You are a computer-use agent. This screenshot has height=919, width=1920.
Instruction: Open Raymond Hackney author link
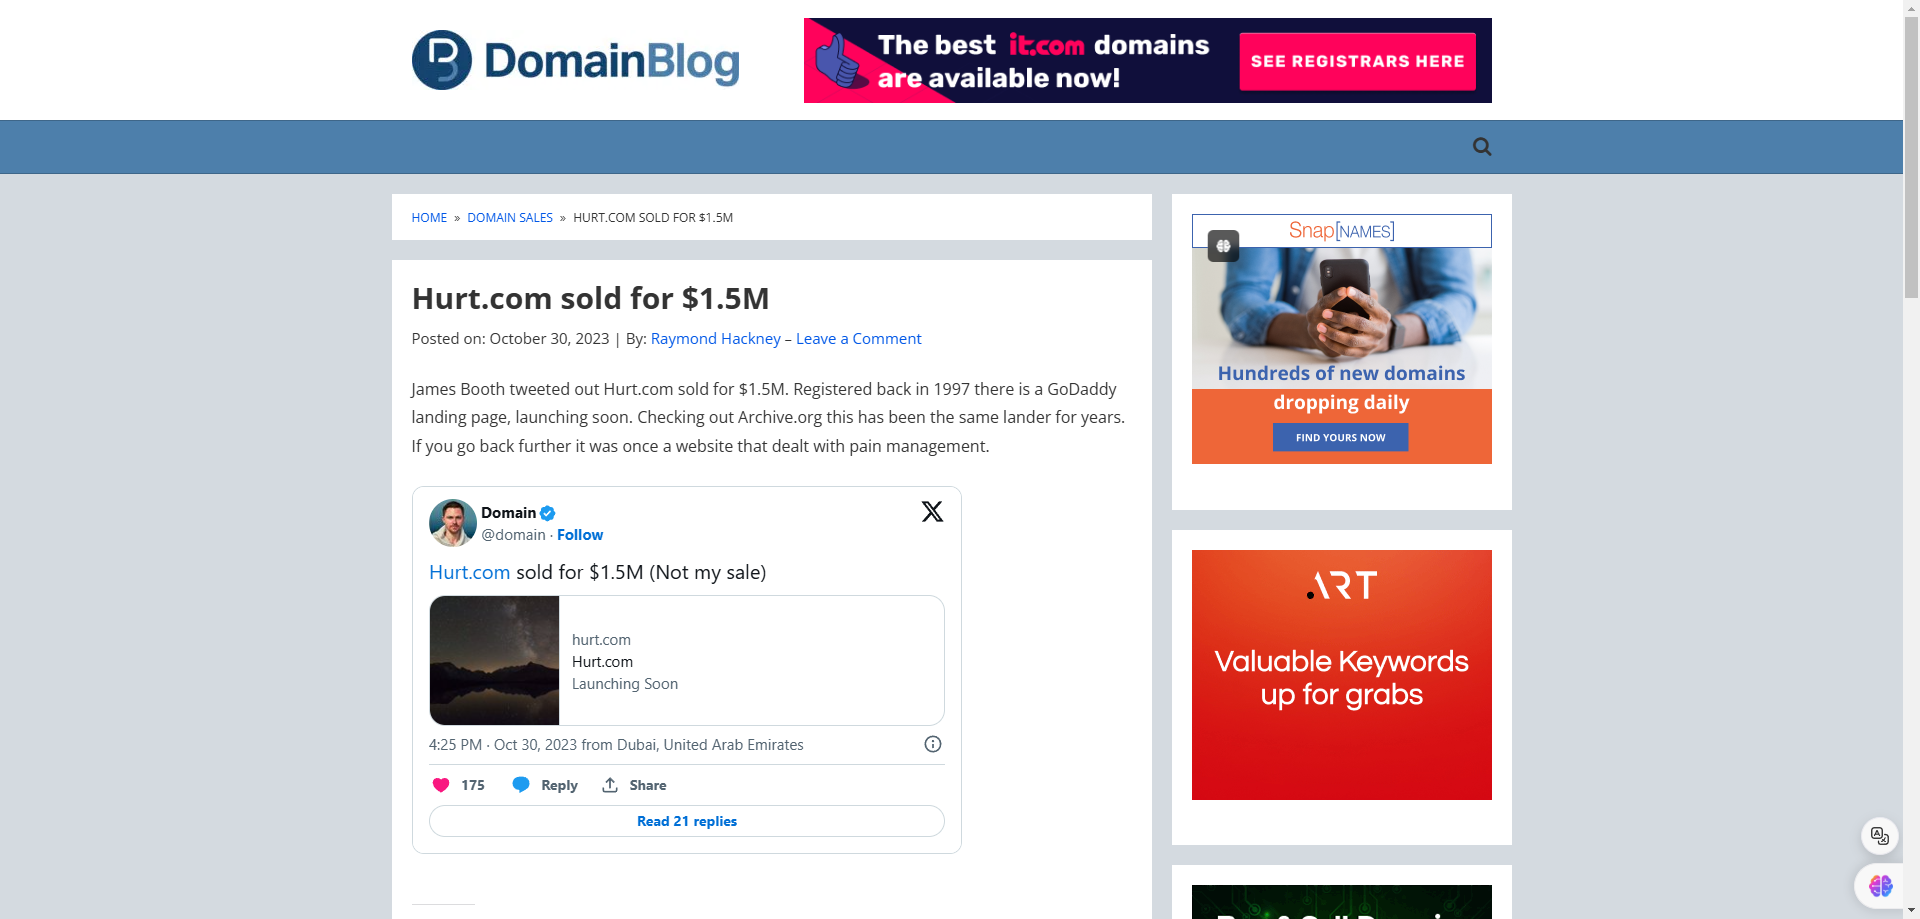coord(716,339)
